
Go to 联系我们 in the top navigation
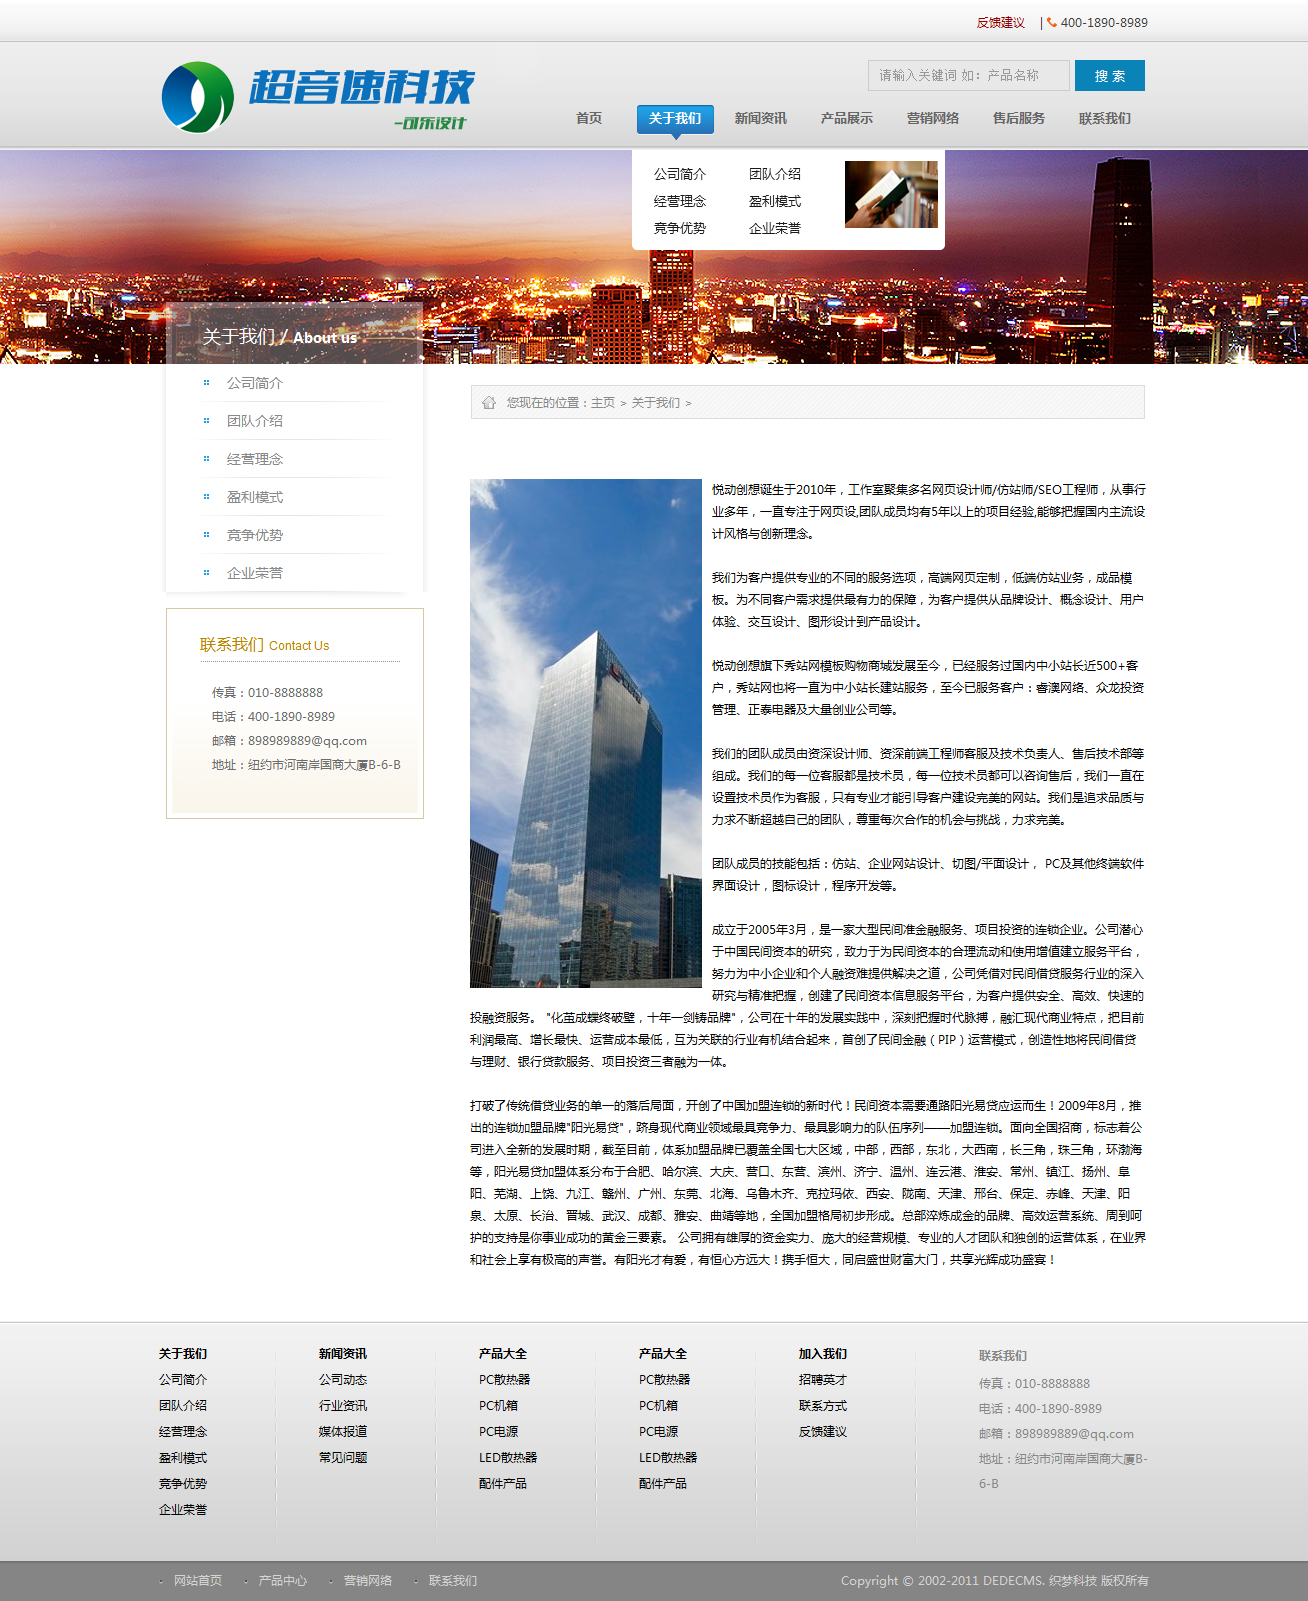(1104, 118)
